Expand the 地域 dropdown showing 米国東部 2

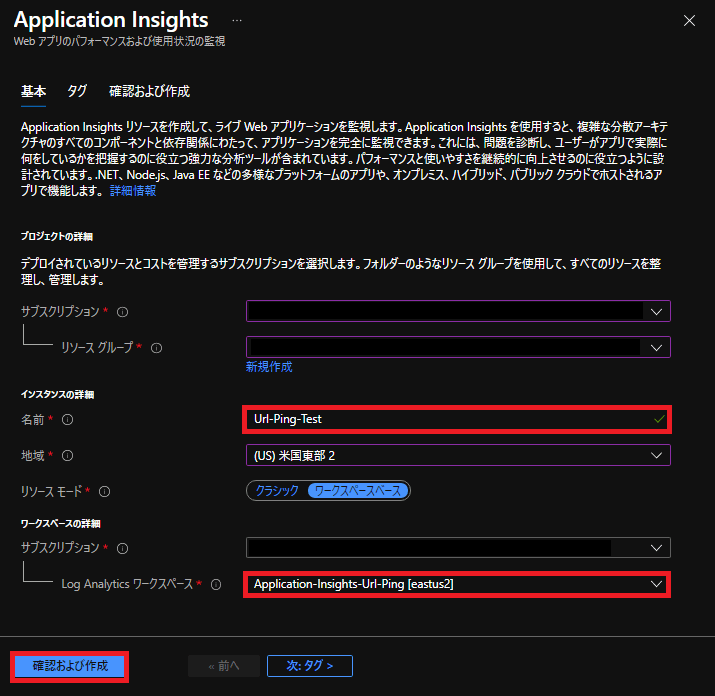[x=458, y=455]
